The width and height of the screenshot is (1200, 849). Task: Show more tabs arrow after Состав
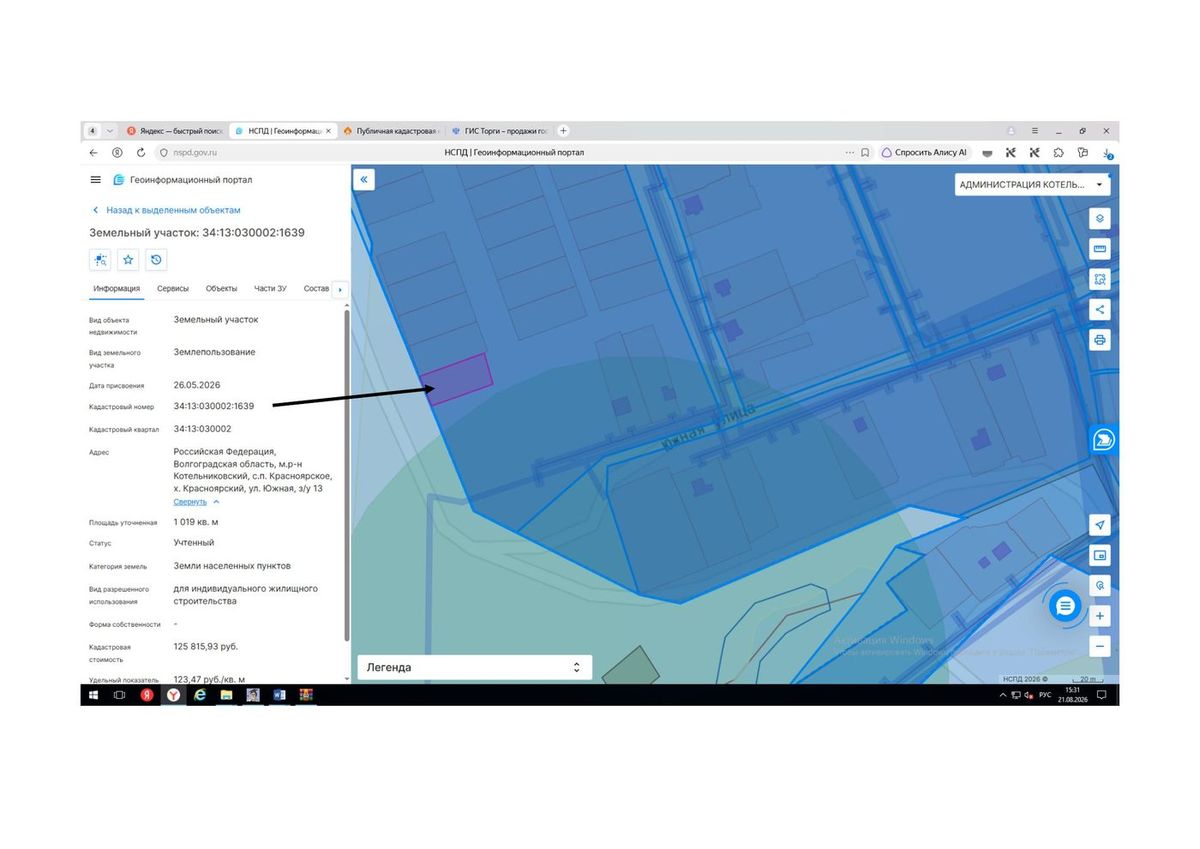339,290
